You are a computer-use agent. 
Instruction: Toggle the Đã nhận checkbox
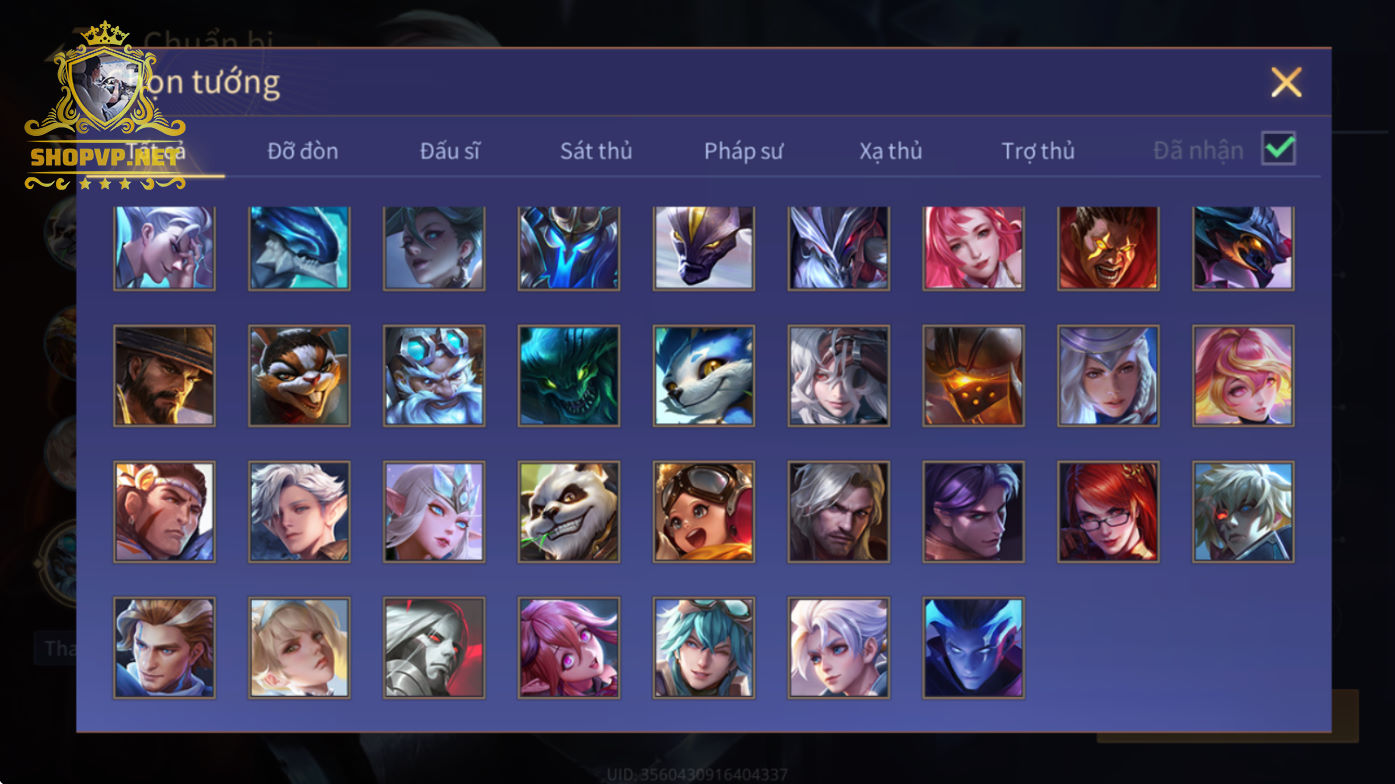(x=1278, y=149)
